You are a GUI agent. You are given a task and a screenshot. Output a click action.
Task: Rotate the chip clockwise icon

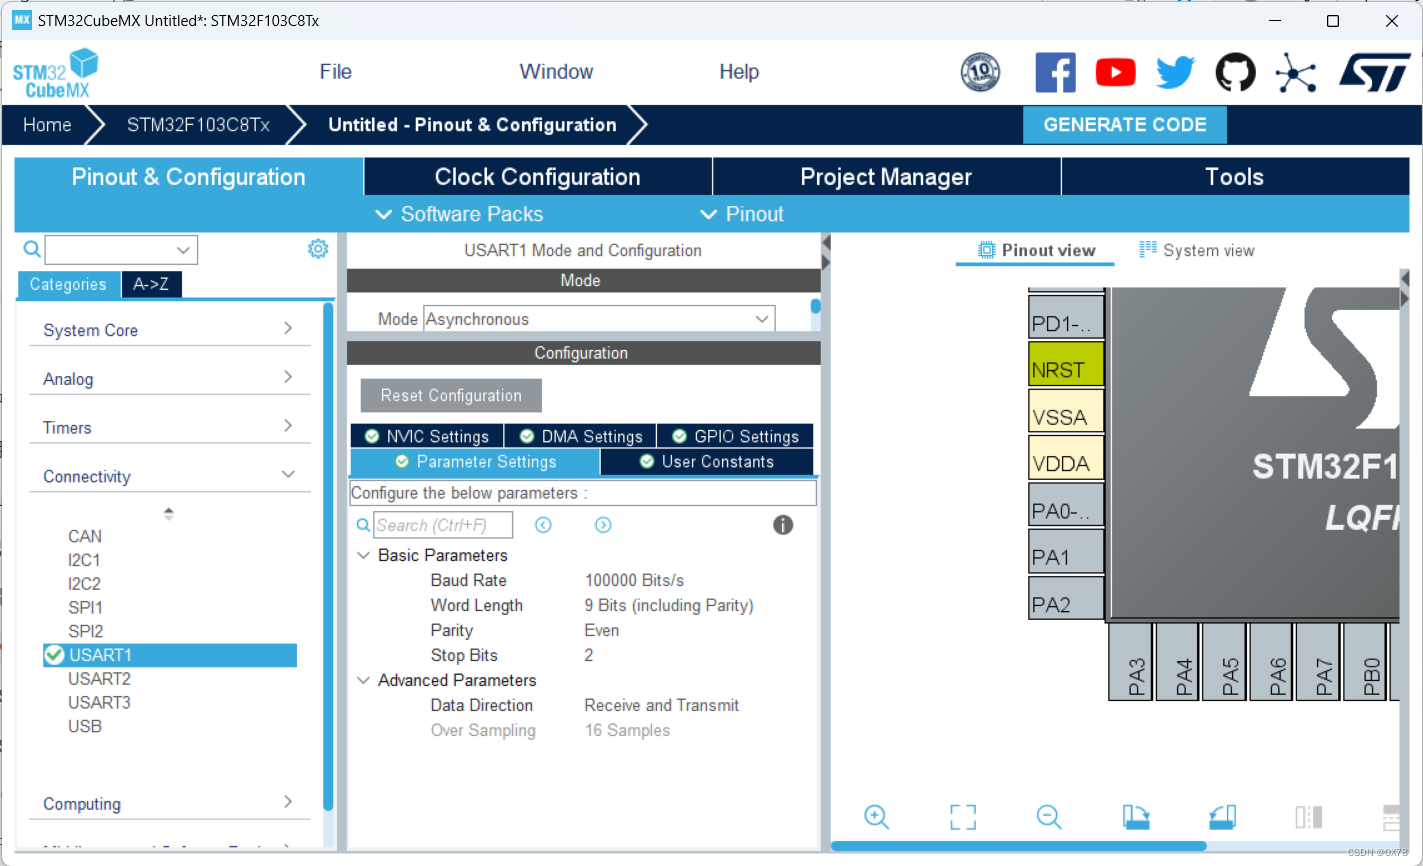tap(1136, 817)
